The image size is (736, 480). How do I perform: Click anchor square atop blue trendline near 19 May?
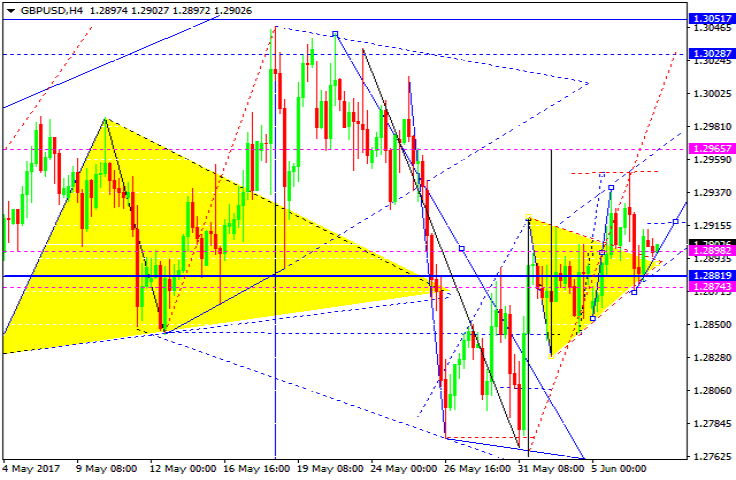tap(336, 34)
